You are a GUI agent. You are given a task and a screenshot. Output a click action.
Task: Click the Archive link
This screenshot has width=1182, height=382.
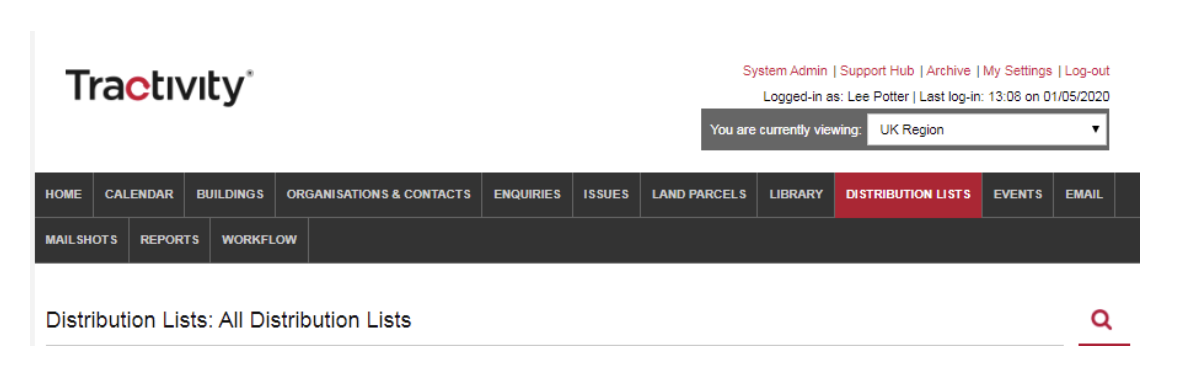coord(948,71)
